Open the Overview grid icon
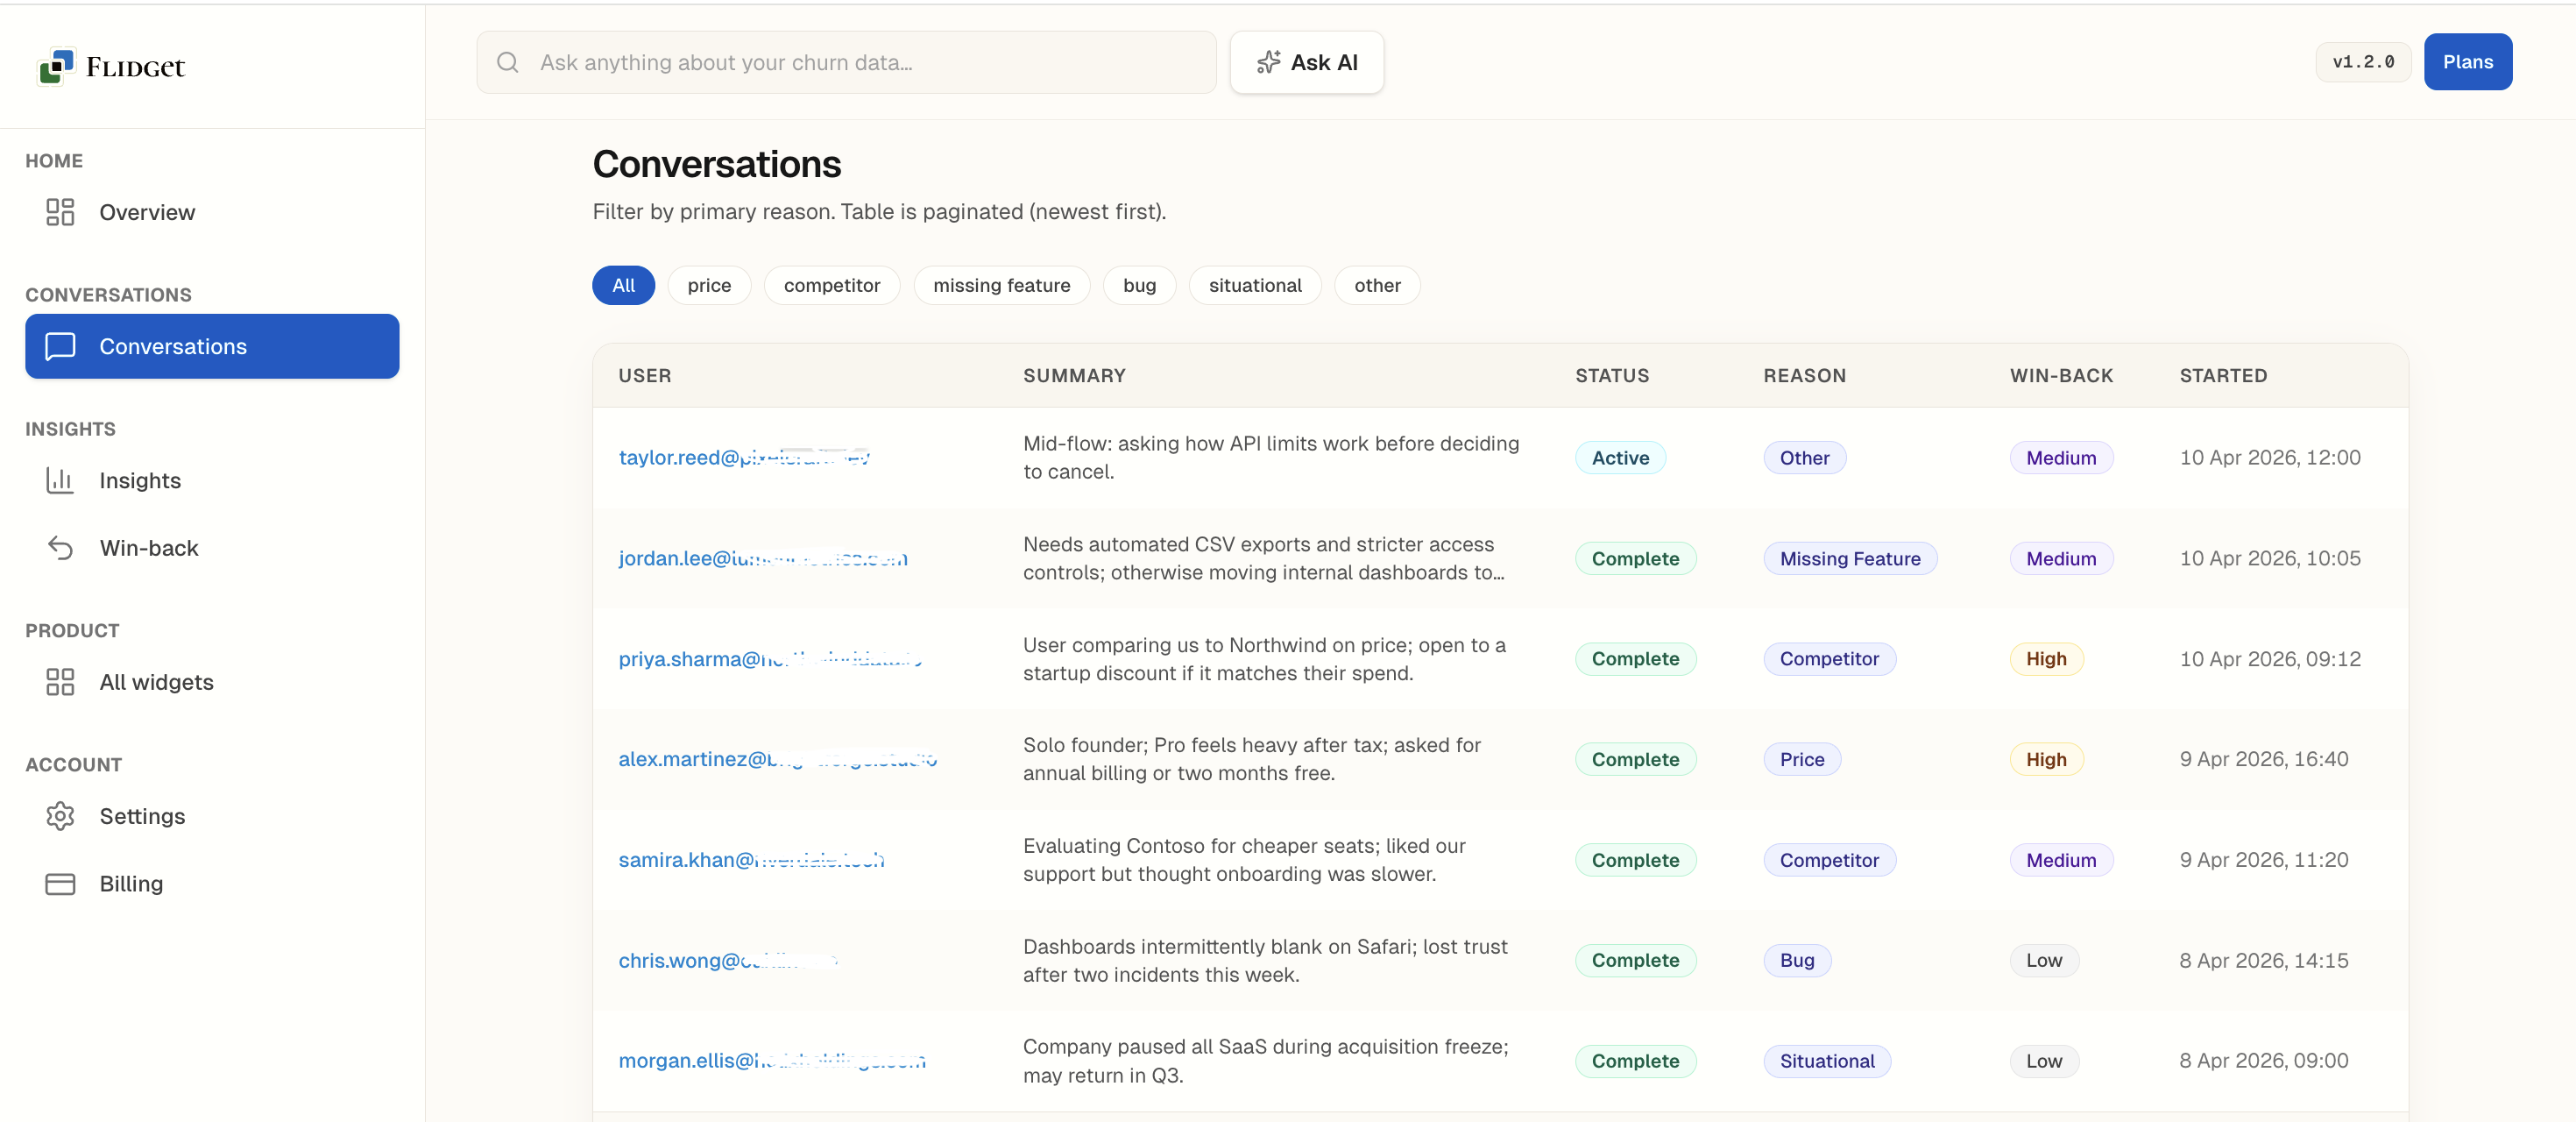 click(x=60, y=212)
